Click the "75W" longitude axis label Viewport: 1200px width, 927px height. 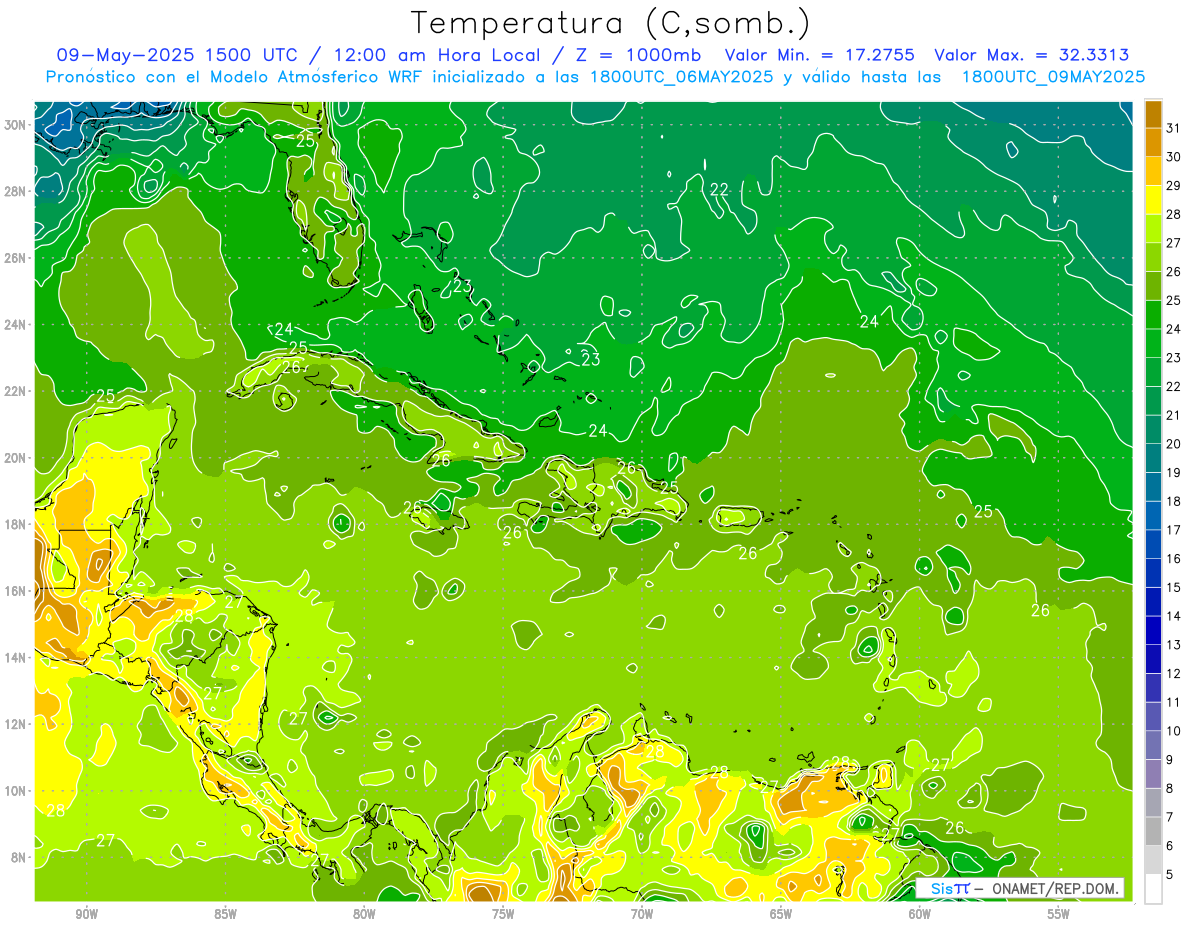click(503, 914)
